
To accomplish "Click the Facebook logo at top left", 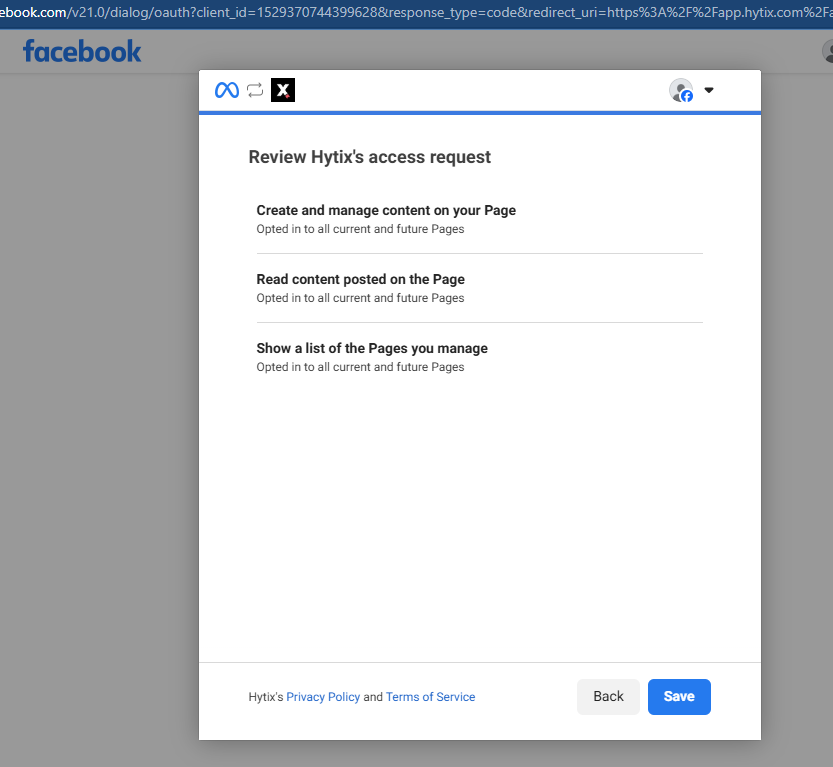I will click(82, 52).
